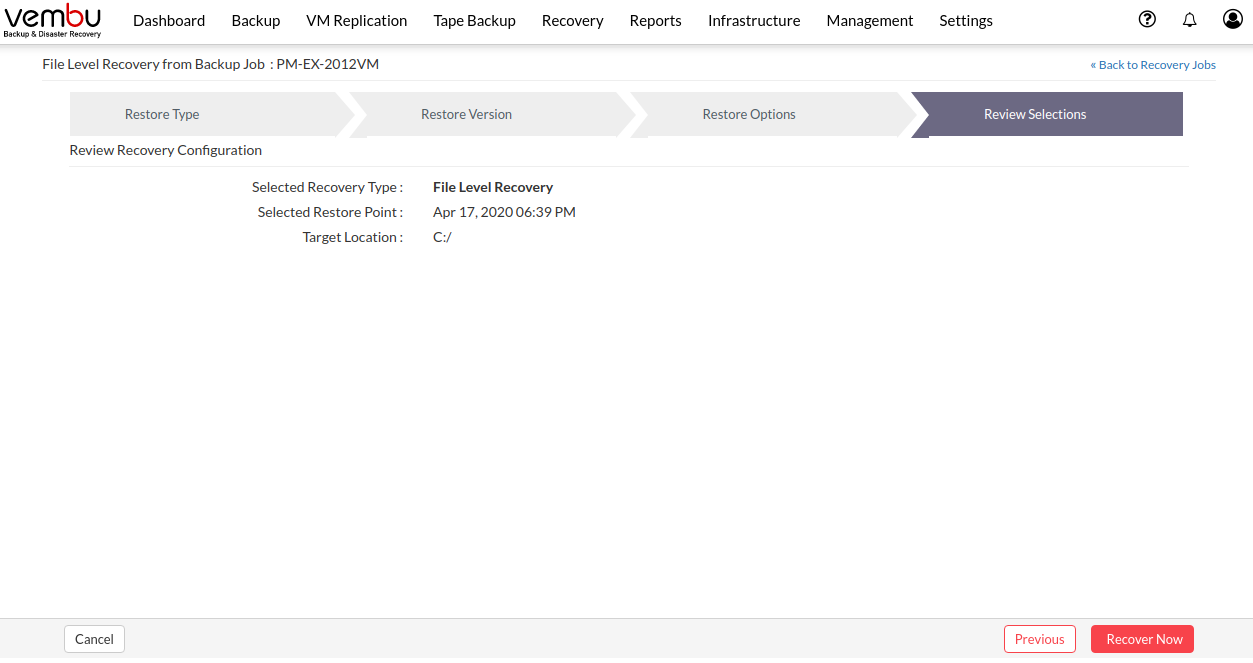This screenshot has height=663, width=1253.
Task: Click the Review Recovery Configuration heading
Action: pyautogui.click(x=166, y=150)
